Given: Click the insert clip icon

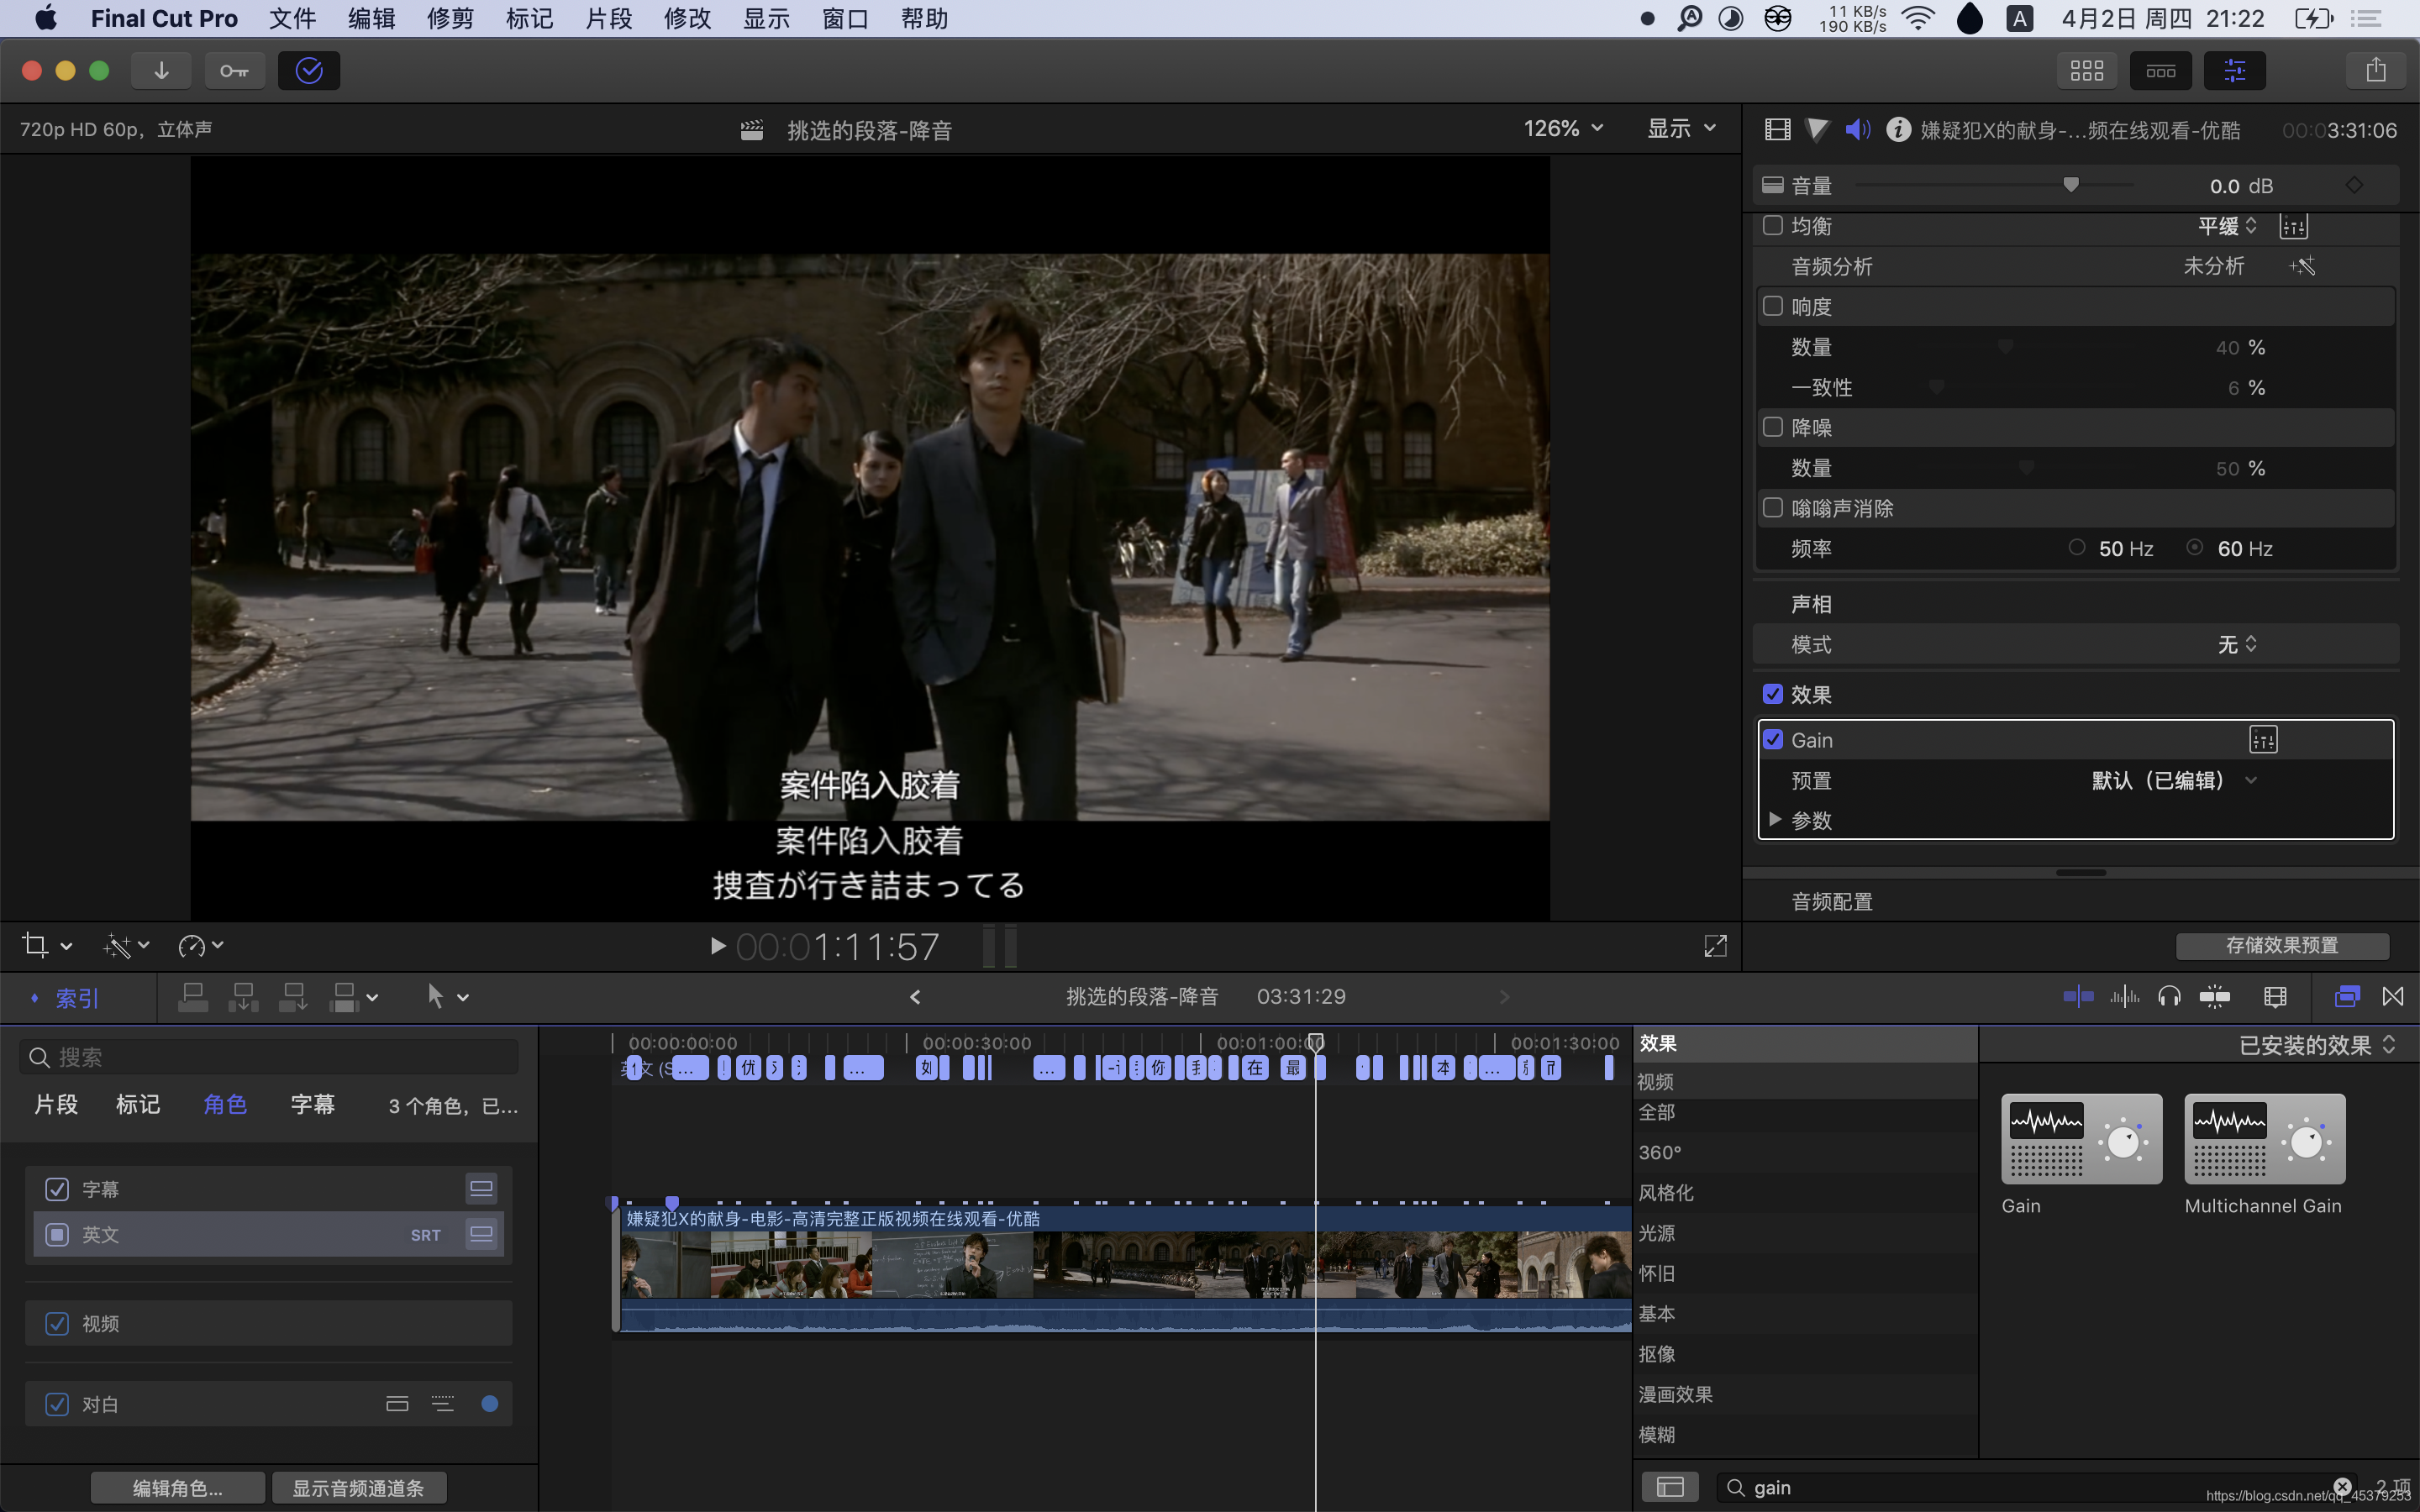Looking at the screenshot, I should (x=243, y=997).
